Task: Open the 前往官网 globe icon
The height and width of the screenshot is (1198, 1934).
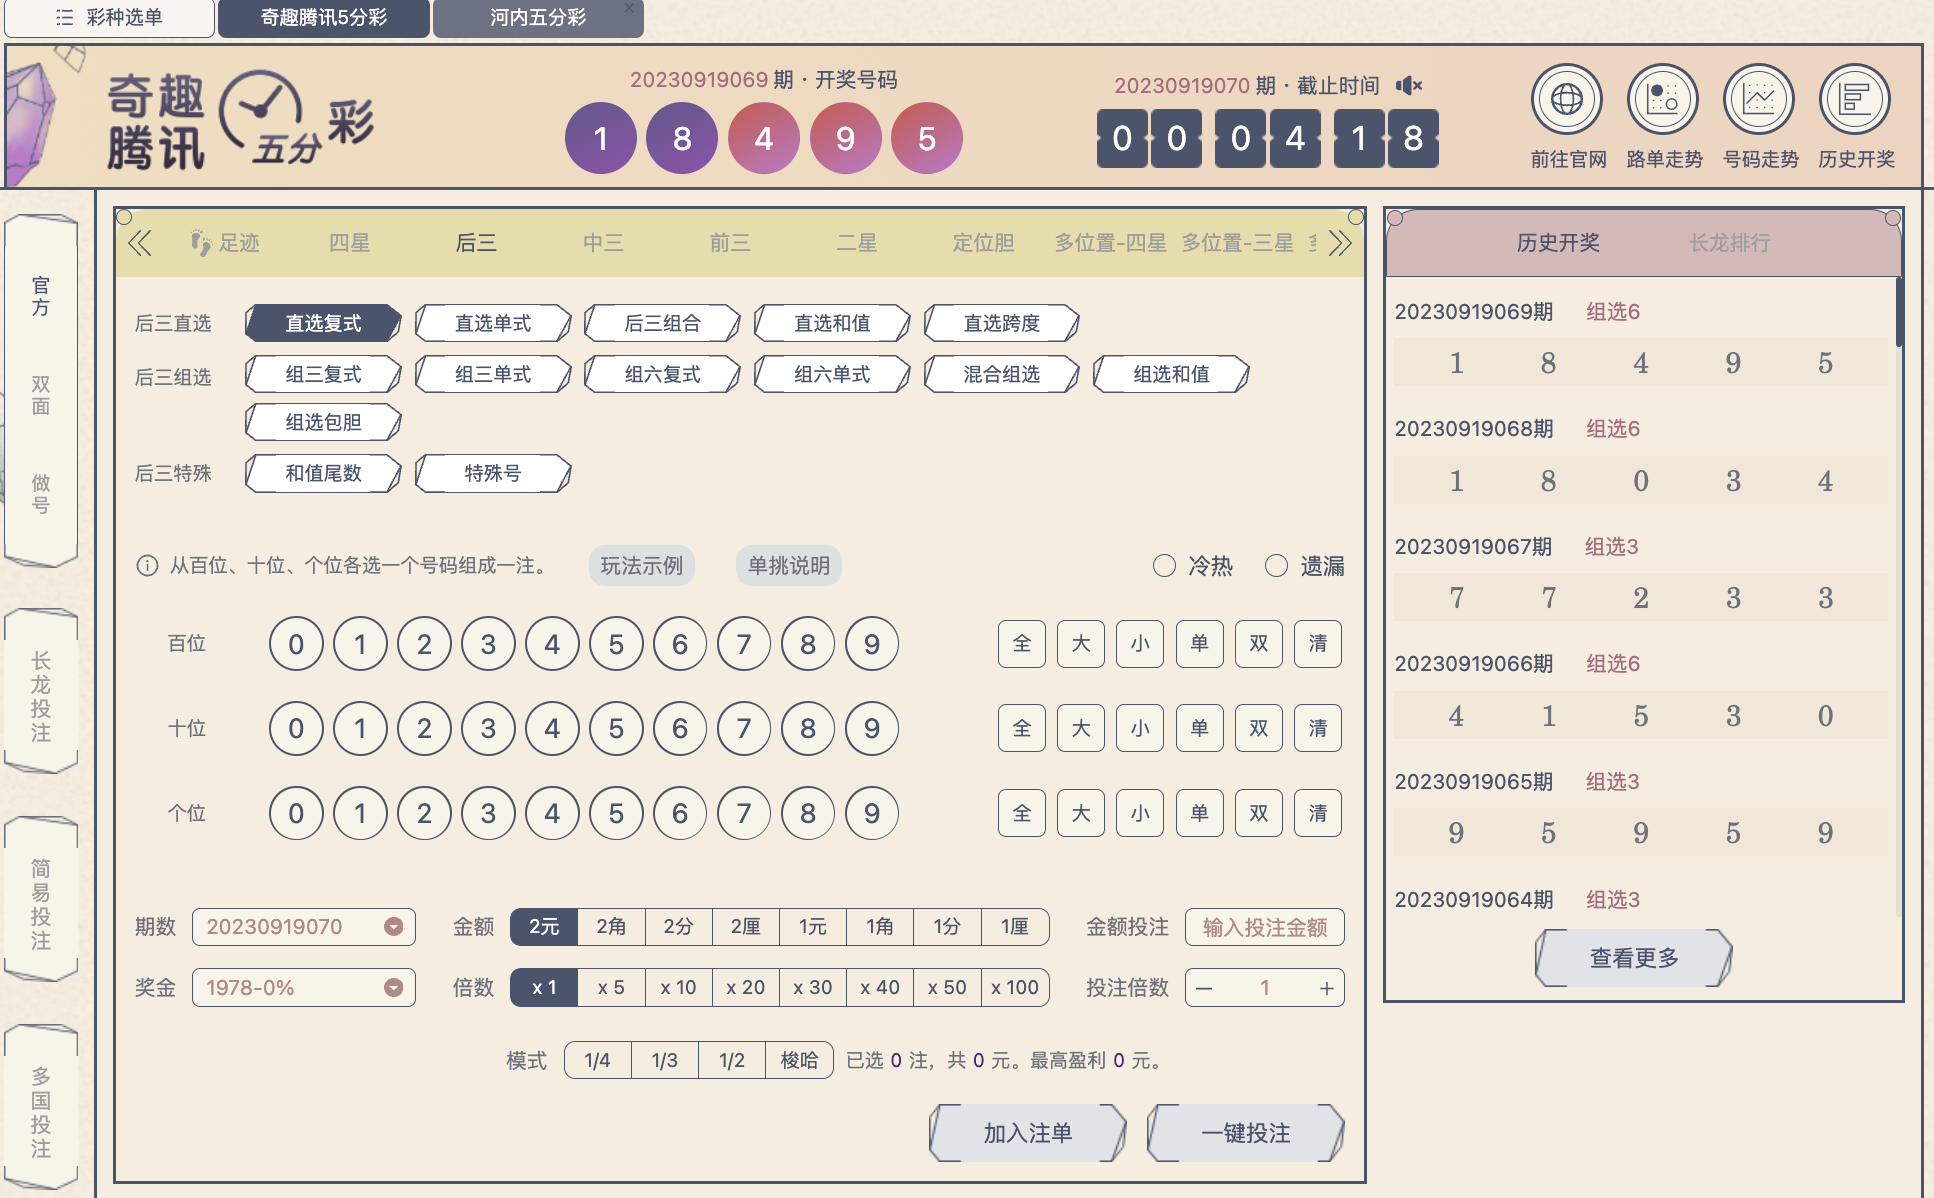Action: click(1567, 100)
